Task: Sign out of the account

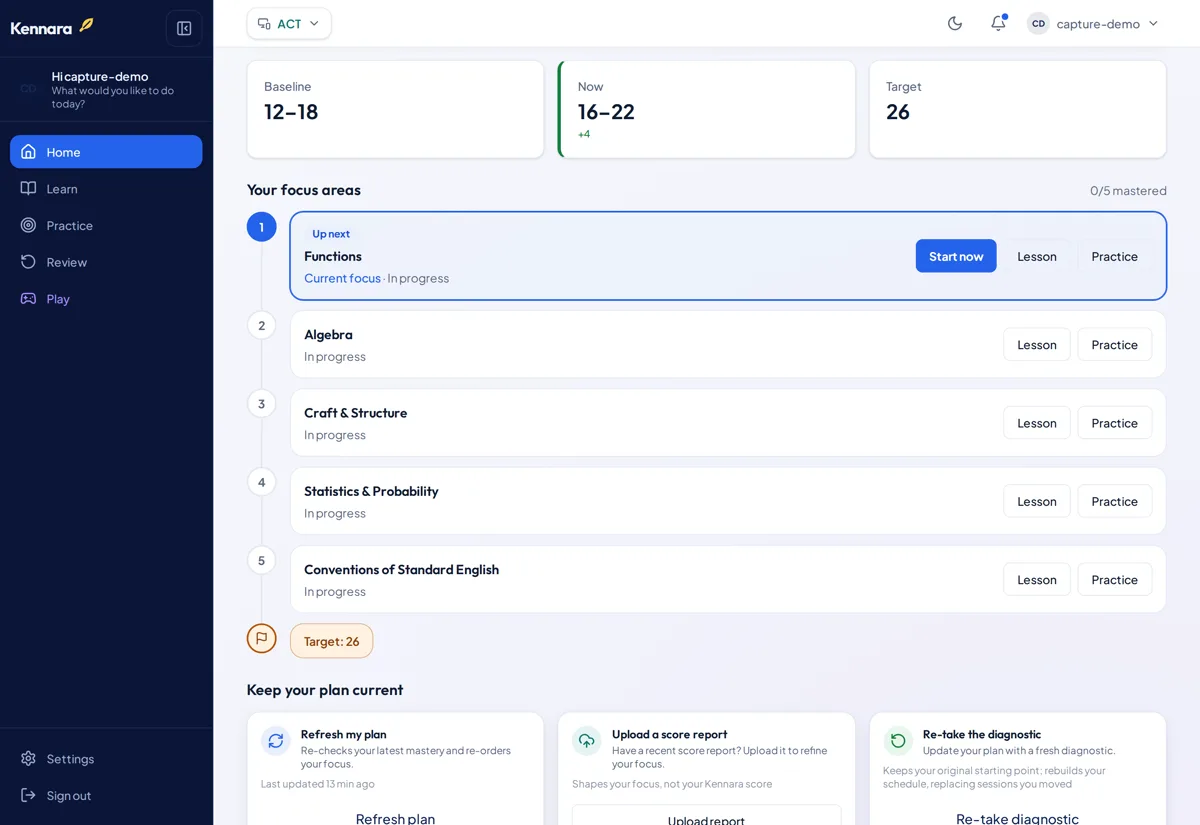Action: tap(106, 796)
